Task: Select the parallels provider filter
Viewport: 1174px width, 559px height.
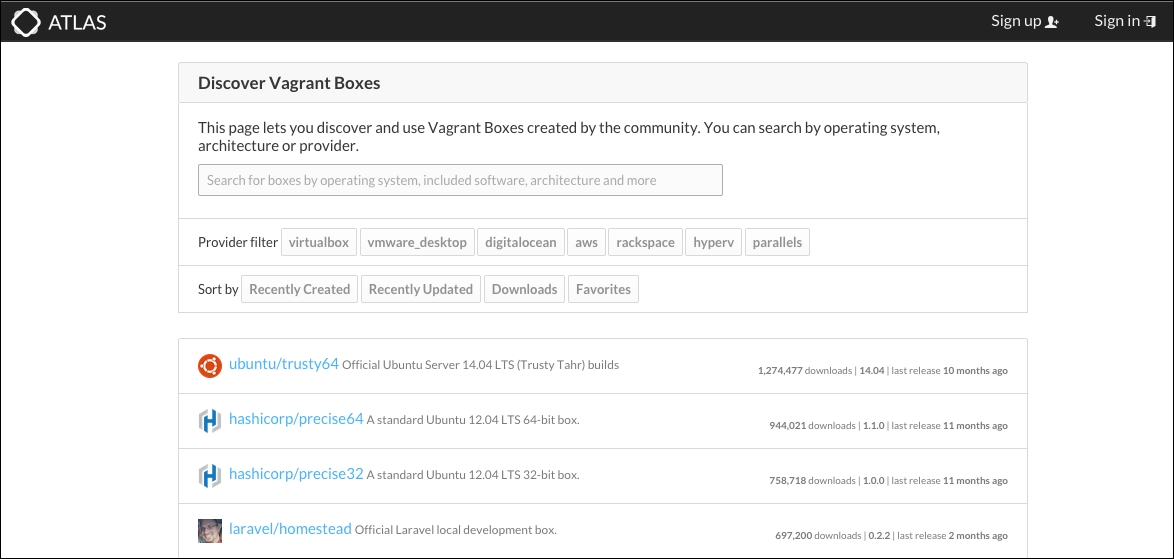Action: [777, 242]
